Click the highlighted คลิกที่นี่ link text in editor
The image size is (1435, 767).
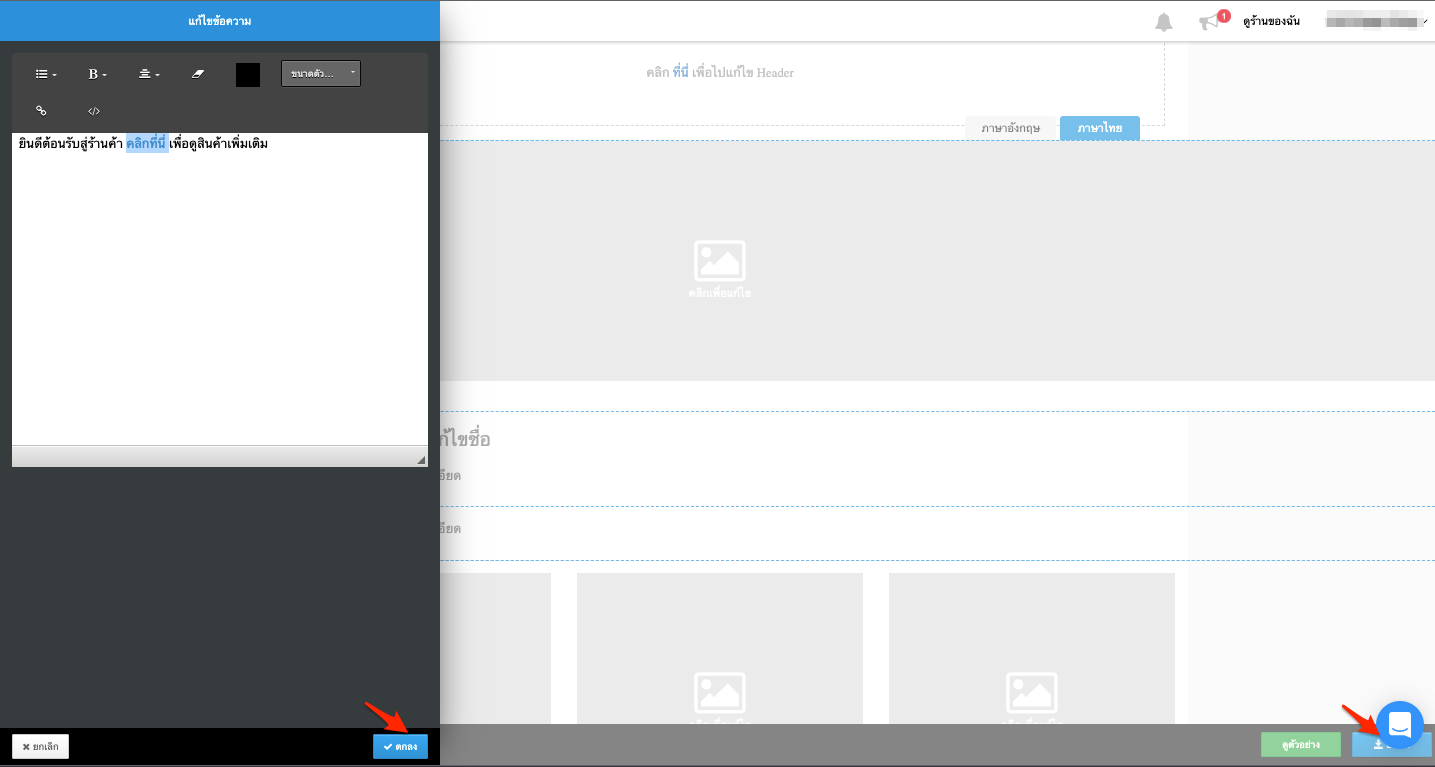[x=147, y=144]
